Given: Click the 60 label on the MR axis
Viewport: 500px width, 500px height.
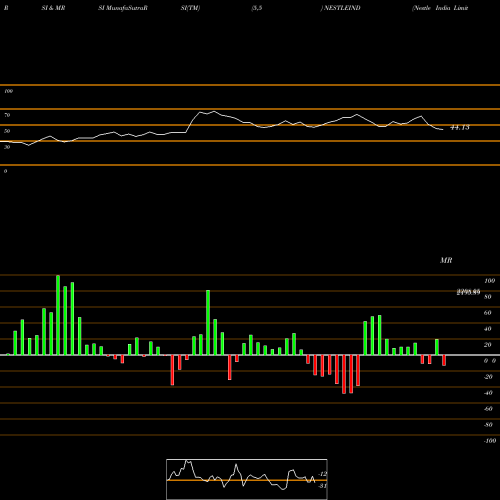Looking at the screenshot, I should [488, 313].
